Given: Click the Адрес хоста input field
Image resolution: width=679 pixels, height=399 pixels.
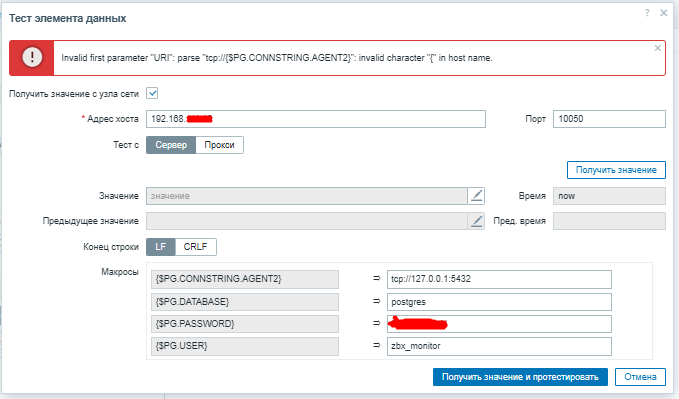Looking at the screenshot, I should 316,119.
